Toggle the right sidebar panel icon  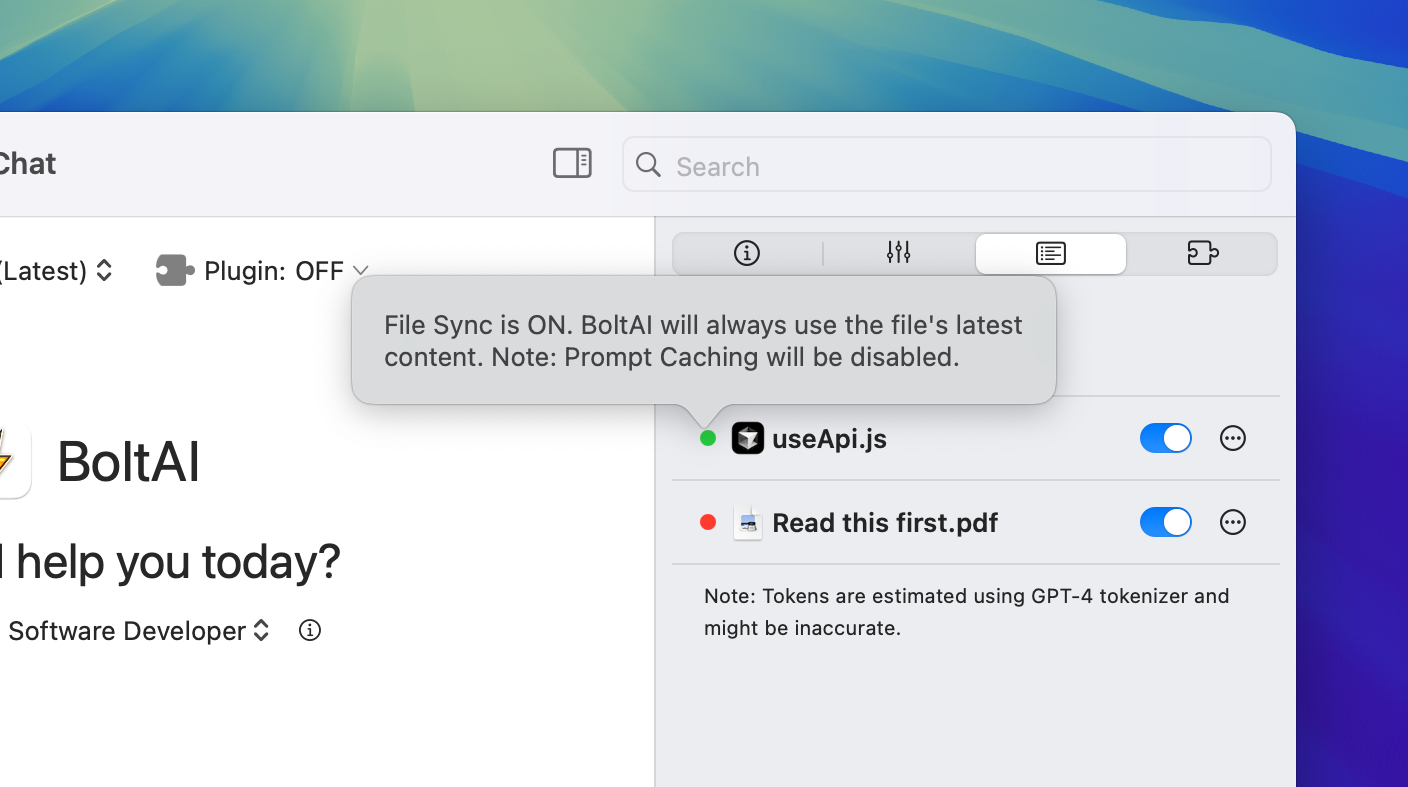572,164
